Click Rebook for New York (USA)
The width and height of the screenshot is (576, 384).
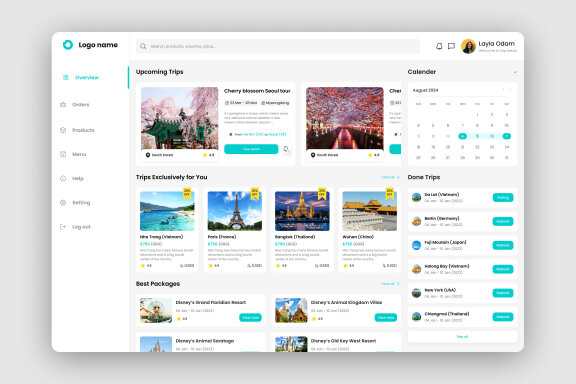click(x=503, y=293)
